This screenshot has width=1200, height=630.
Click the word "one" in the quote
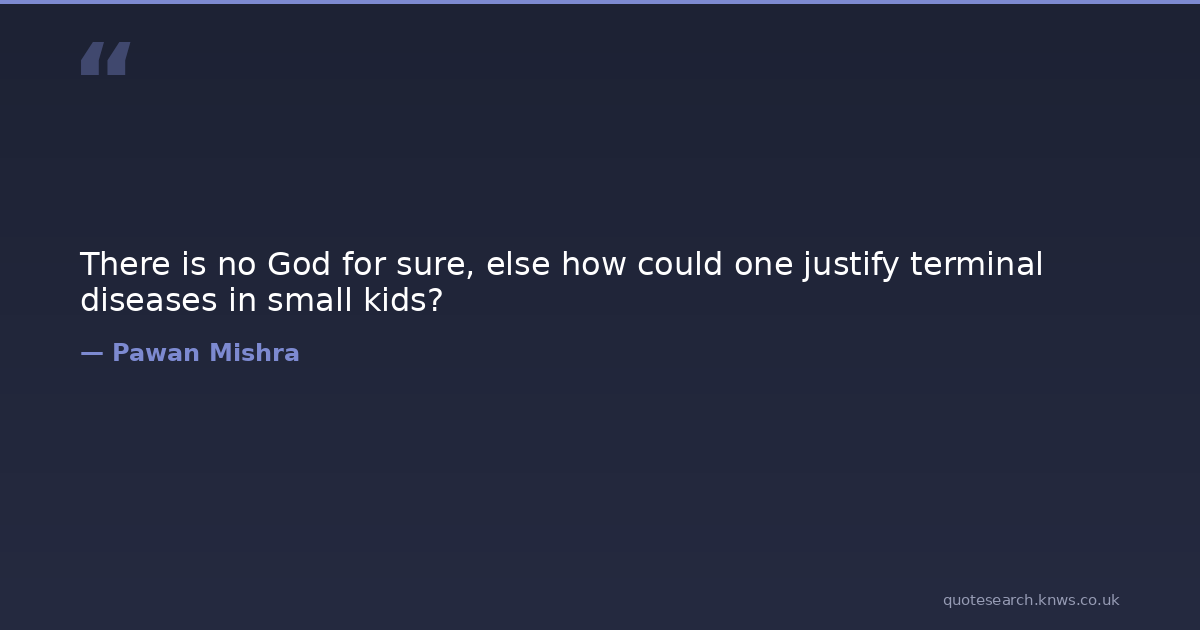pos(764,265)
